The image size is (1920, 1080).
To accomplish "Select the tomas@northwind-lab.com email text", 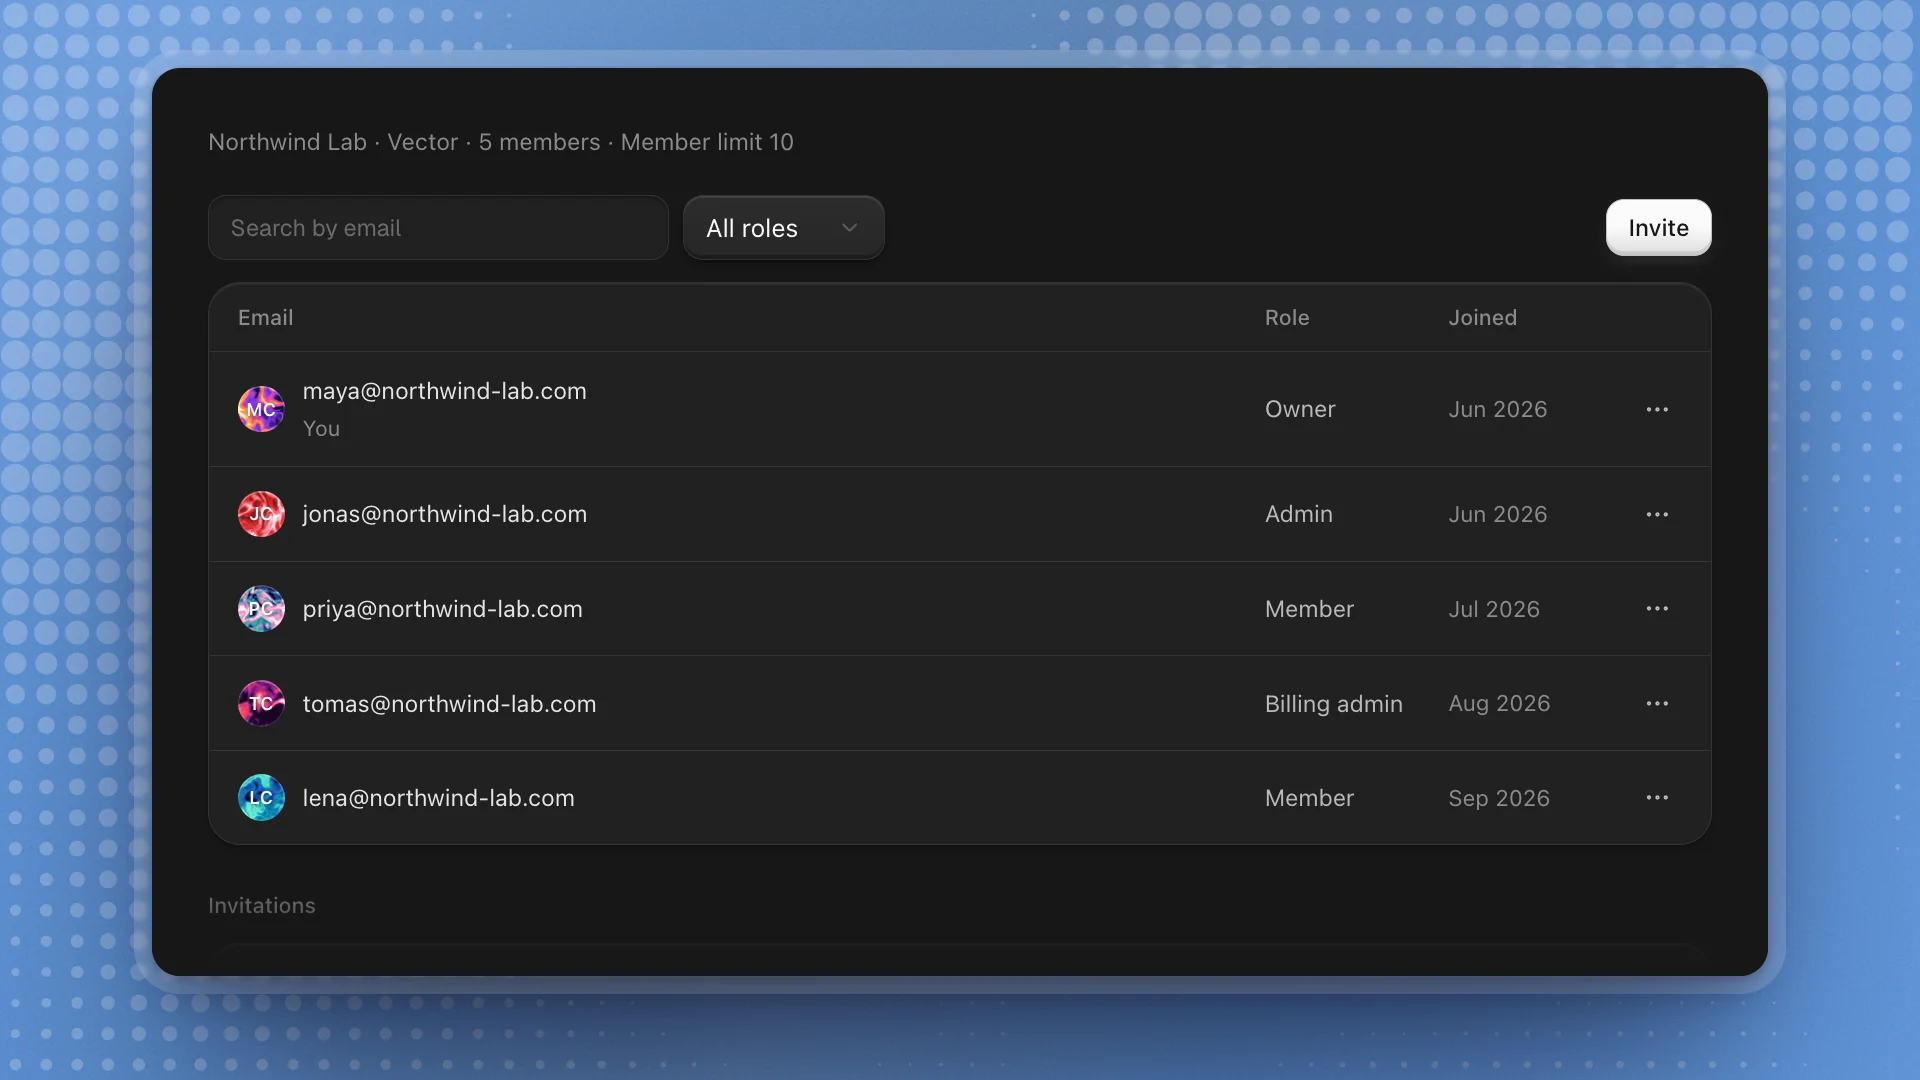I will coord(449,704).
